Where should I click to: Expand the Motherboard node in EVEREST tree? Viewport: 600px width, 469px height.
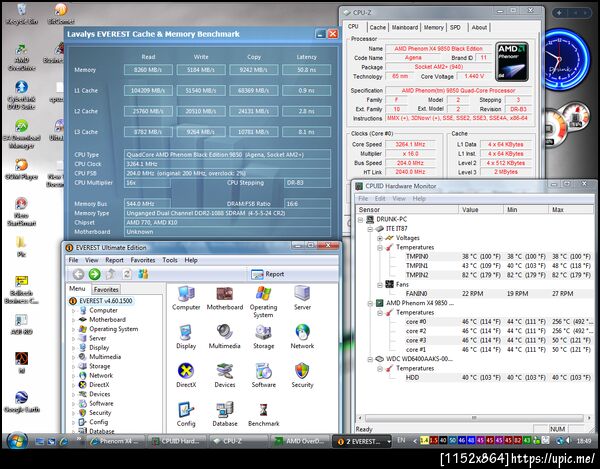(73, 320)
